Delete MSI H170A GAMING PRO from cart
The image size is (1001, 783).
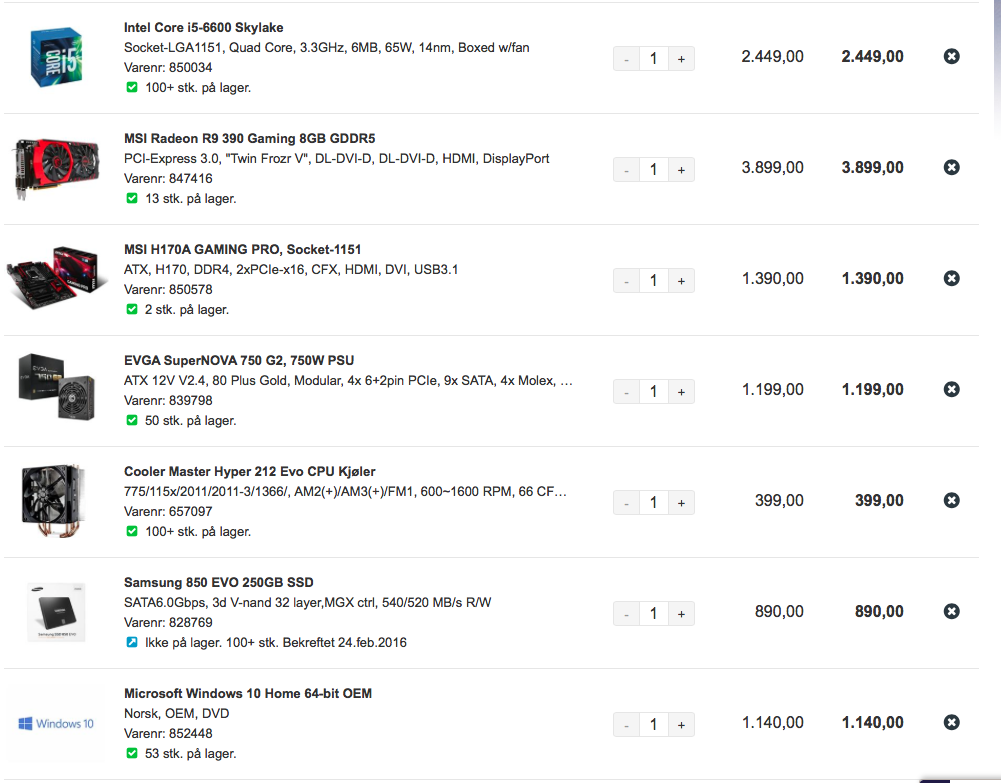(x=951, y=278)
